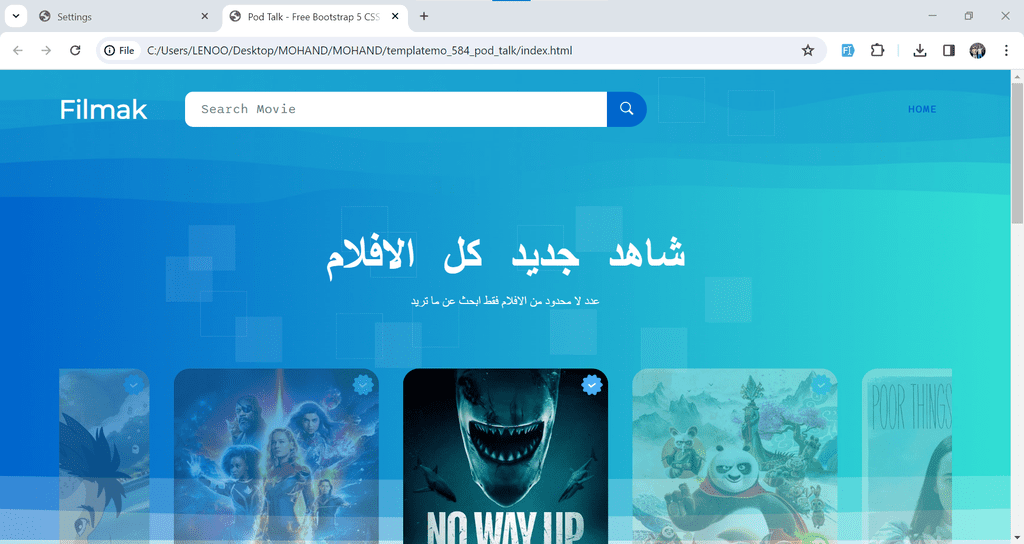Reload the current page
The height and width of the screenshot is (544, 1024).
tap(75, 50)
